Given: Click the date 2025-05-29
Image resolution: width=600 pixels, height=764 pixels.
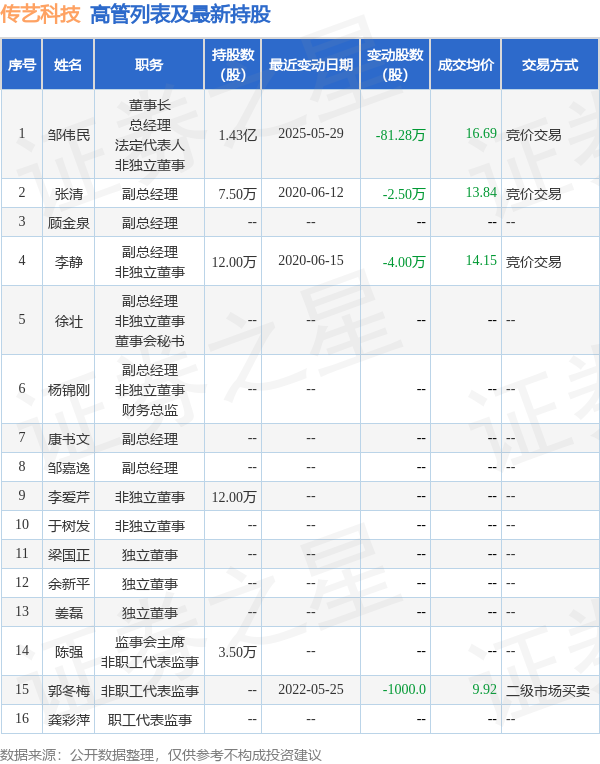Looking at the screenshot, I should coord(311,134).
